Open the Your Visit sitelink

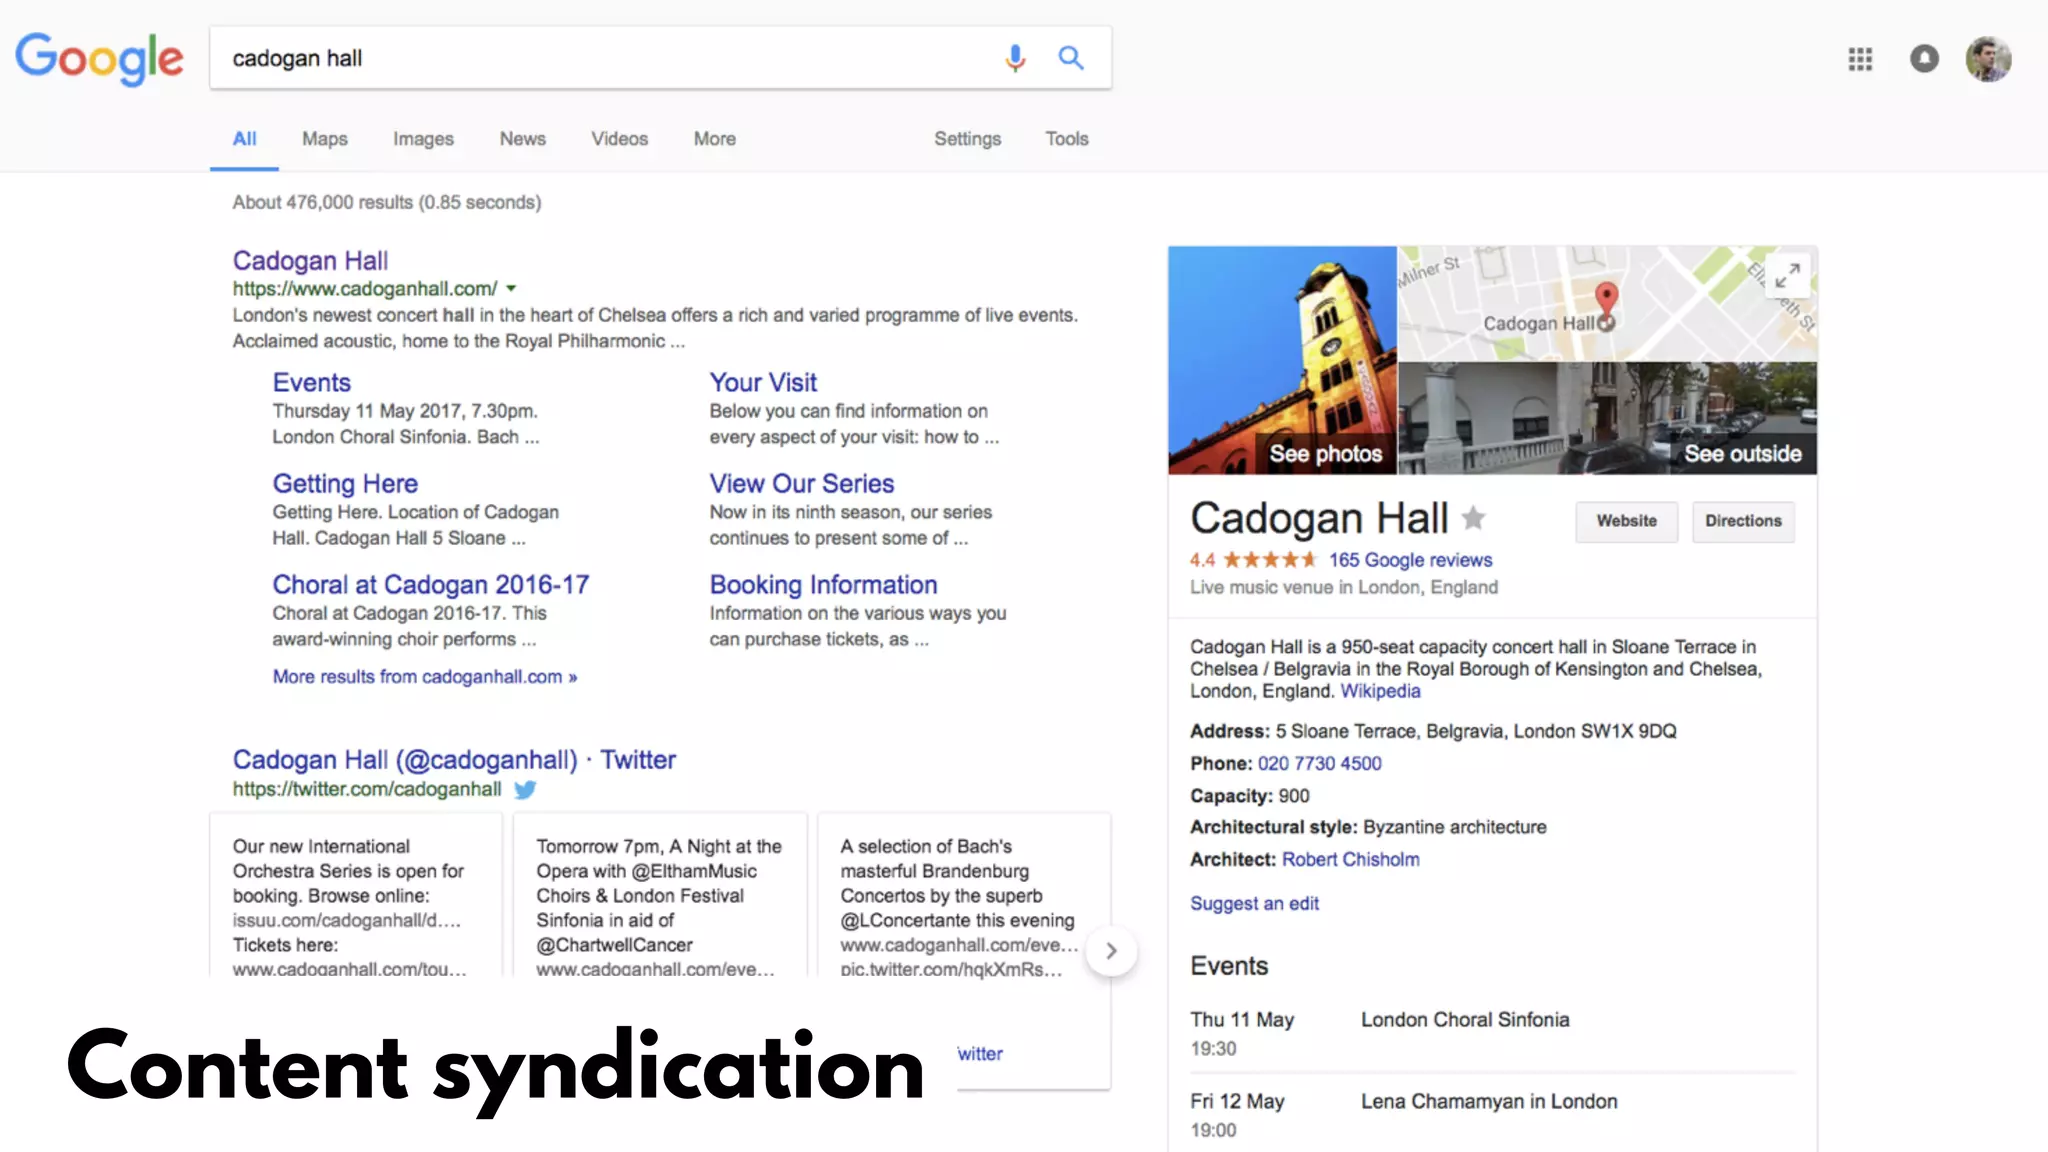pyautogui.click(x=763, y=383)
